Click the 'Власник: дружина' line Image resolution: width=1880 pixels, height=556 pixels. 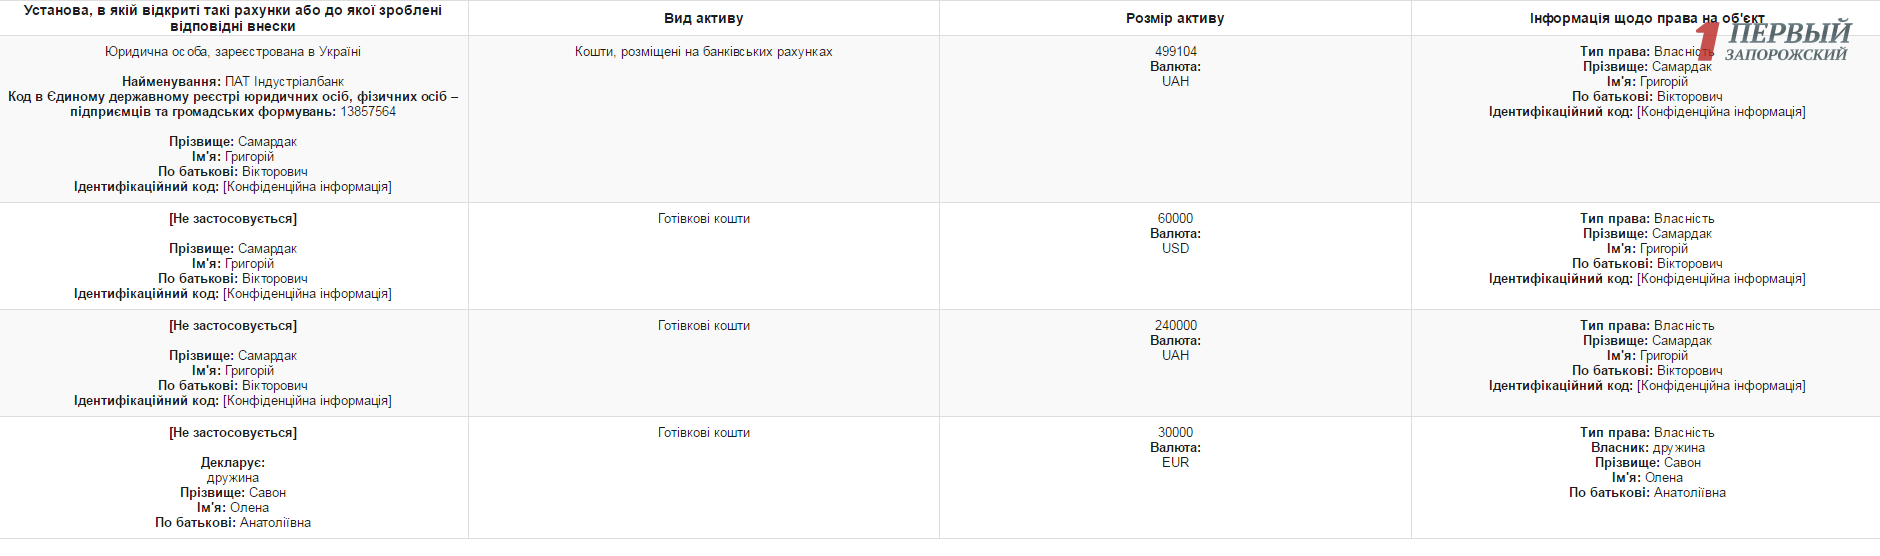tap(1647, 448)
